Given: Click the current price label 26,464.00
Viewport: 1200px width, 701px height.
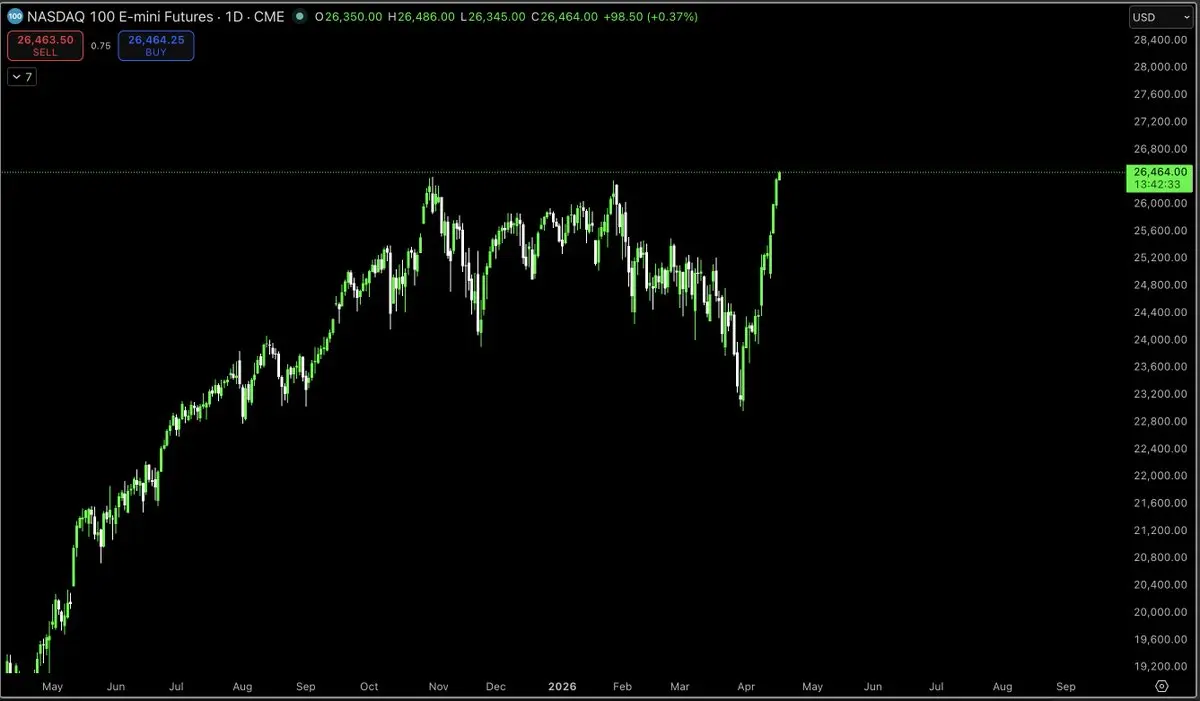Looking at the screenshot, I should point(1160,172).
